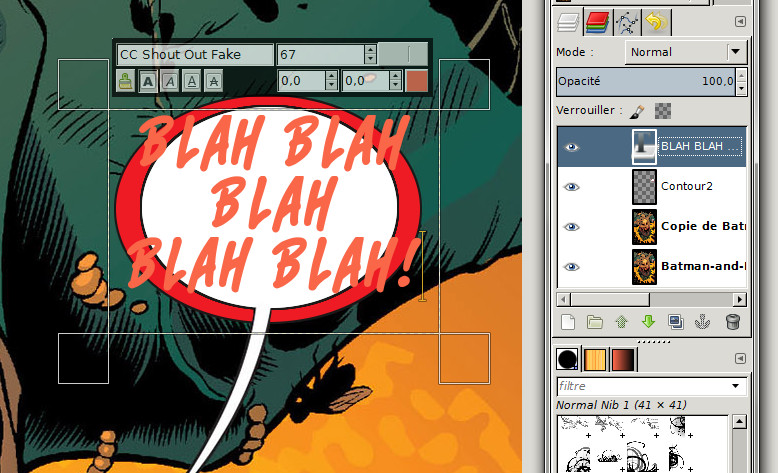Toggle underline on the text
Screen dimensions: 778x473
click(192, 81)
